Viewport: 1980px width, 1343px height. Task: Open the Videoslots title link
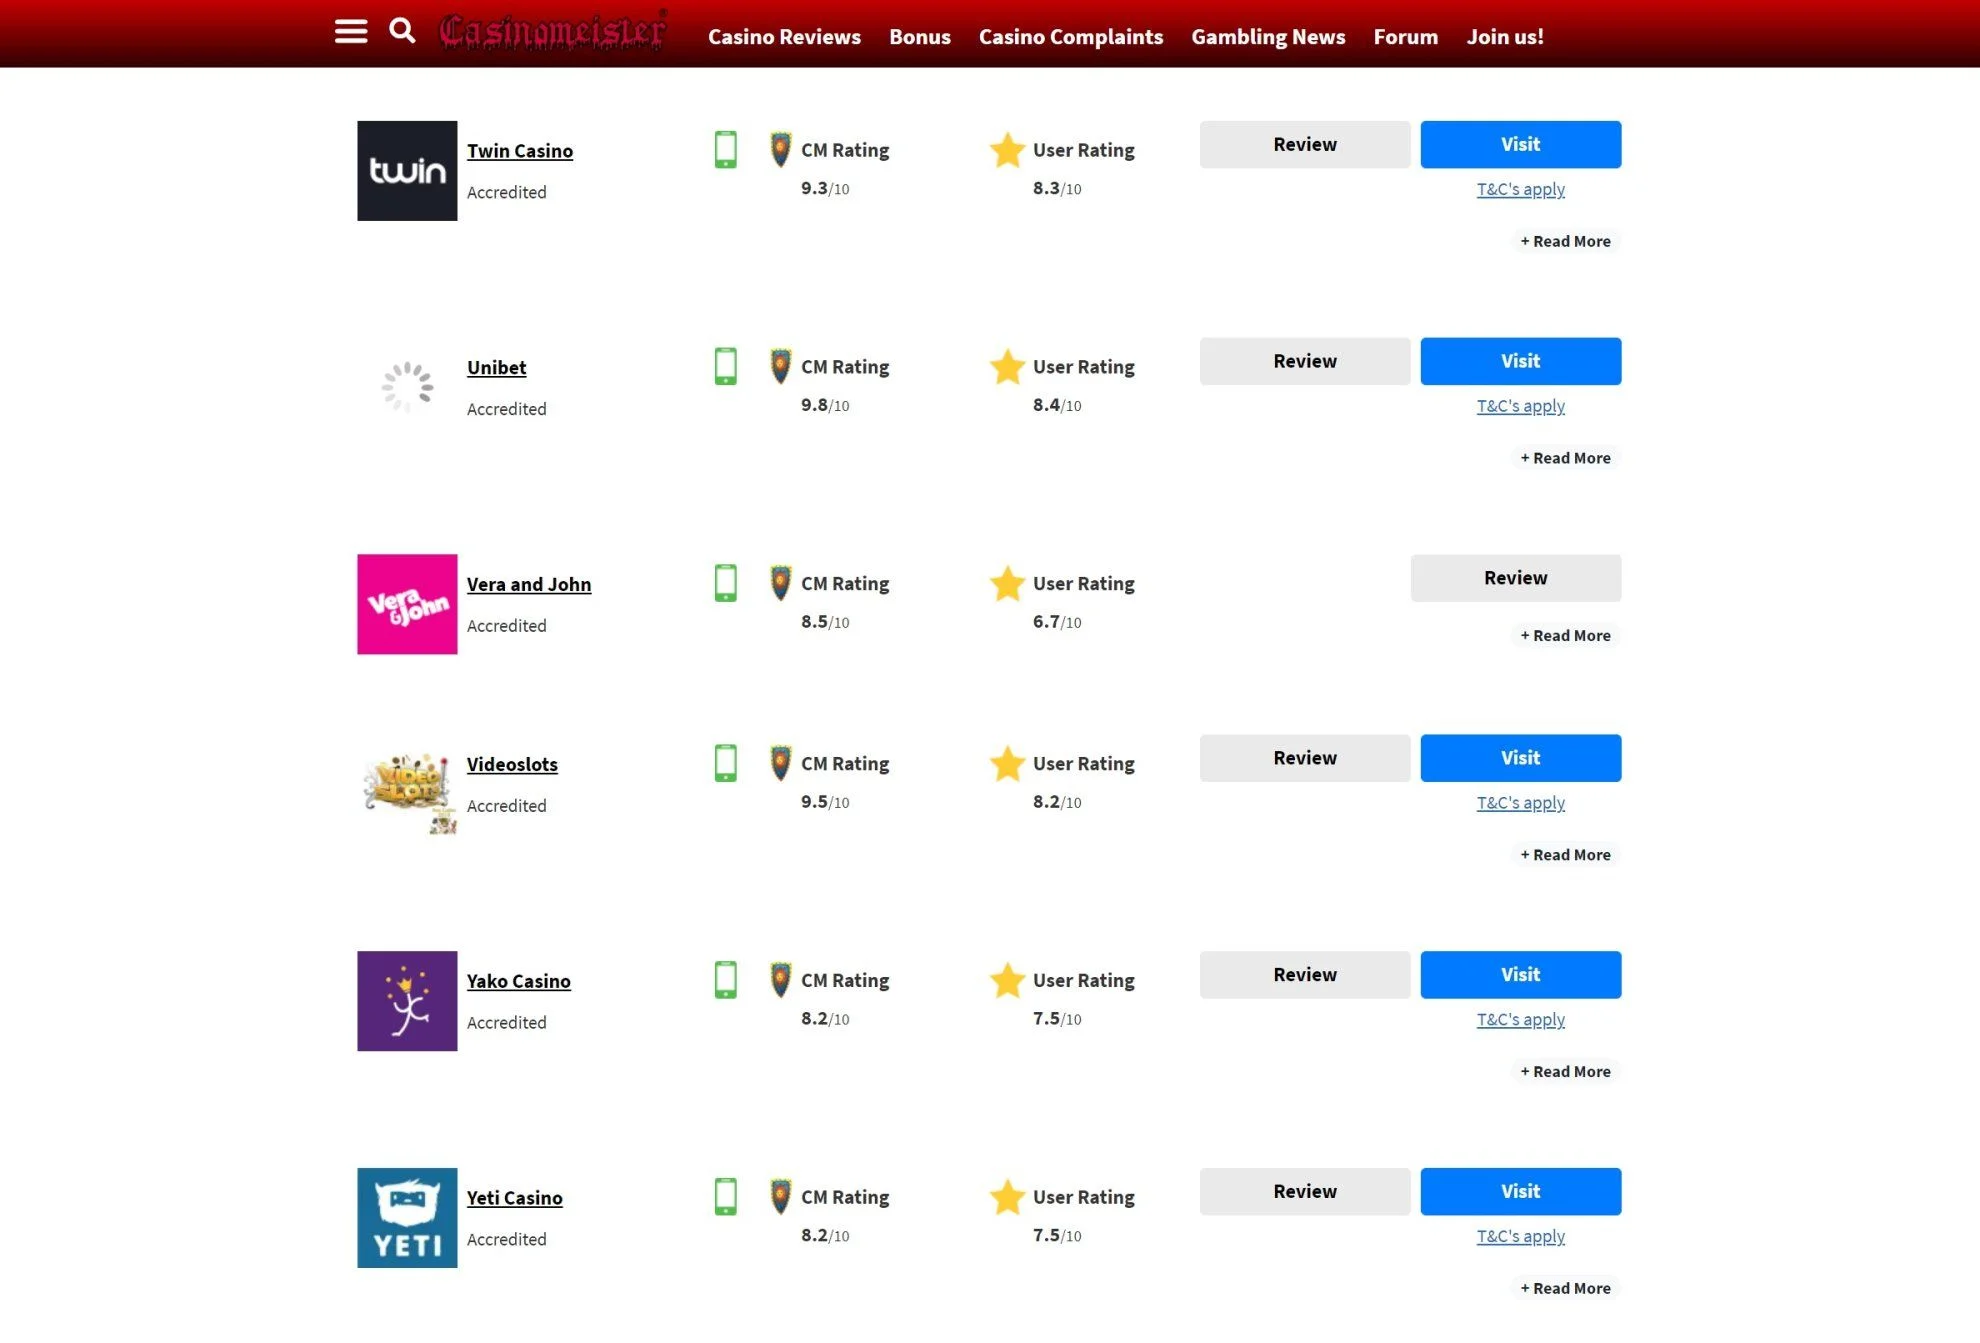[x=512, y=765]
